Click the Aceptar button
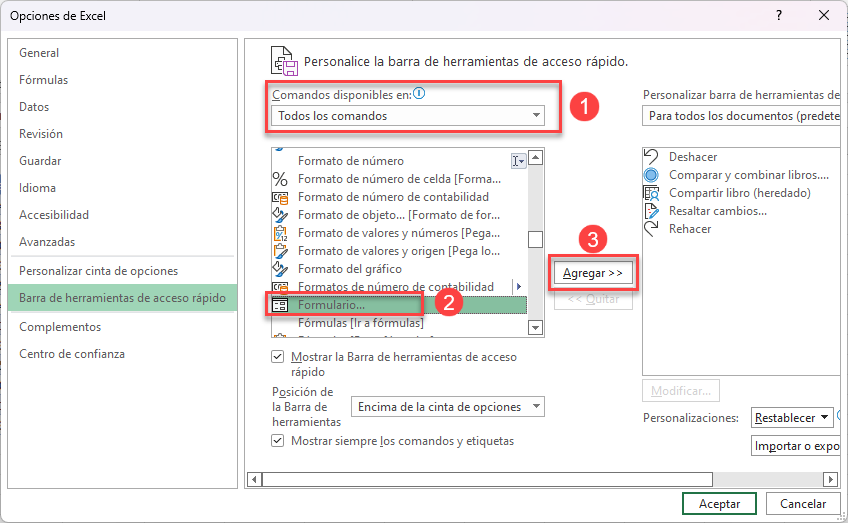The image size is (848, 523). (x=719, y=504)
